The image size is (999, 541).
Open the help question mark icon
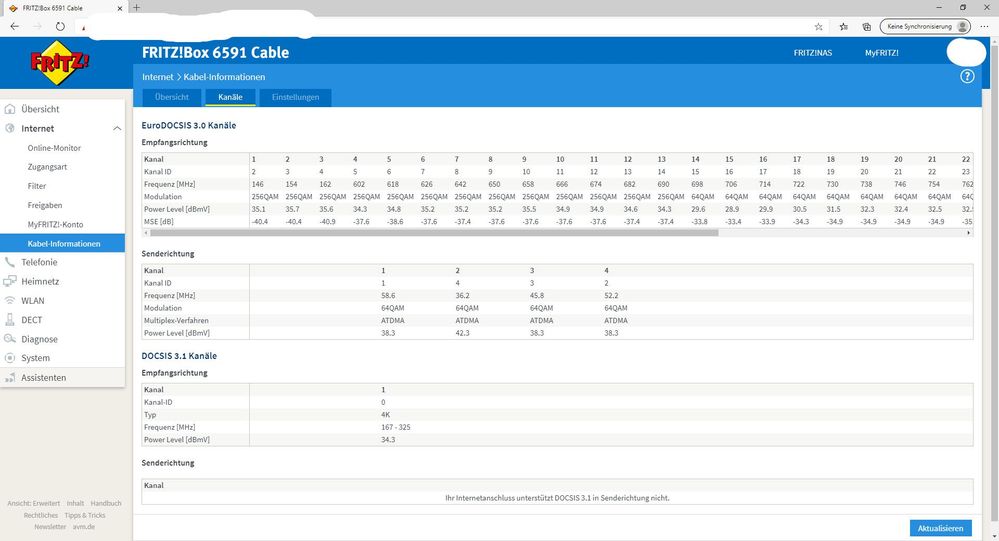point(967,76)
